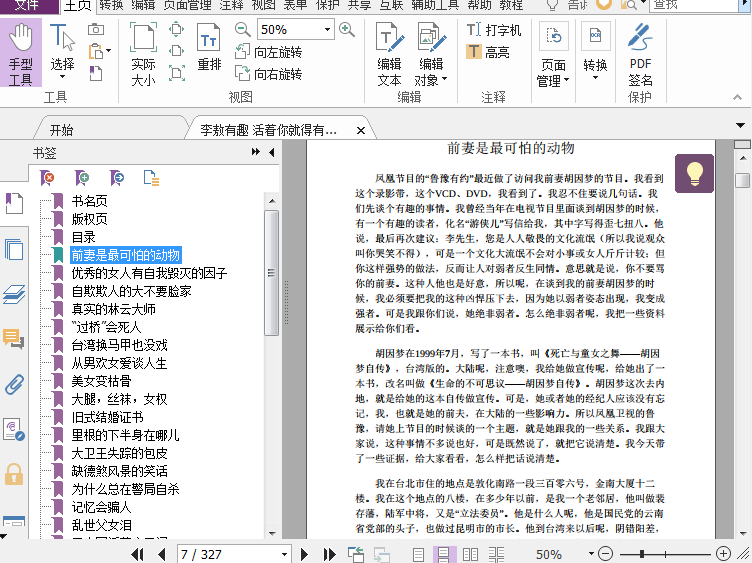
Task: Select bookmark 优秀的女人有自我毁灭的因子
Action: [149, 273]
